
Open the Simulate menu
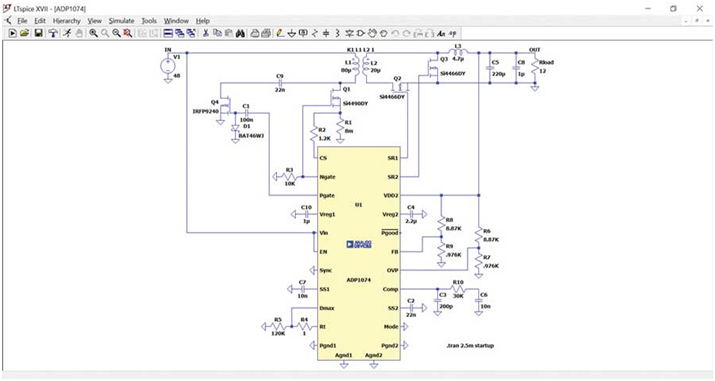point(121,21)
